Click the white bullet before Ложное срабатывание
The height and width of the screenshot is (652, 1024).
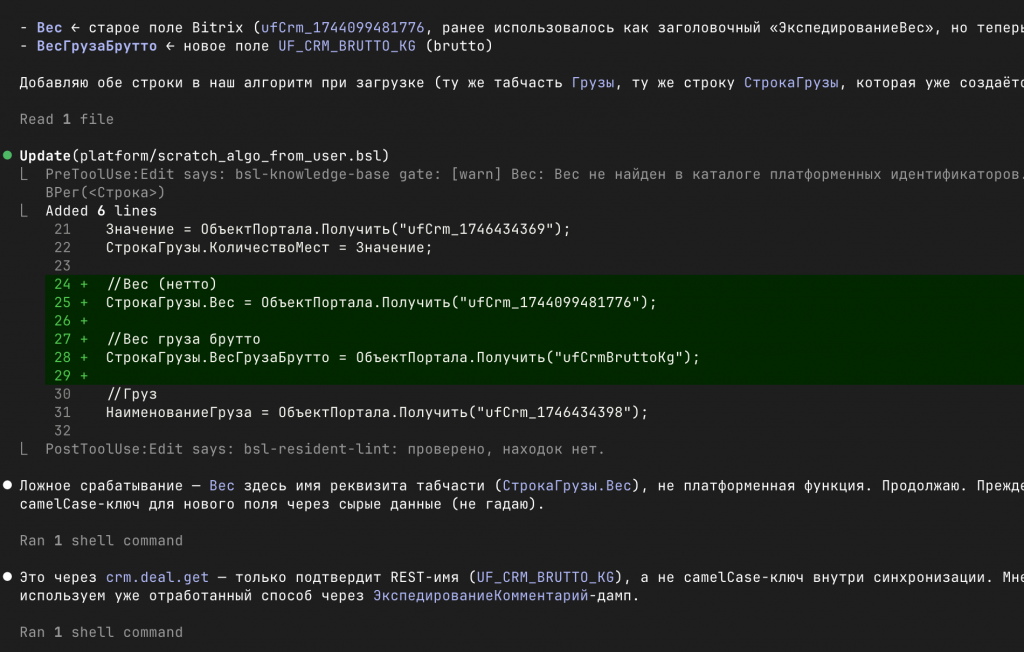coord(7,485)
